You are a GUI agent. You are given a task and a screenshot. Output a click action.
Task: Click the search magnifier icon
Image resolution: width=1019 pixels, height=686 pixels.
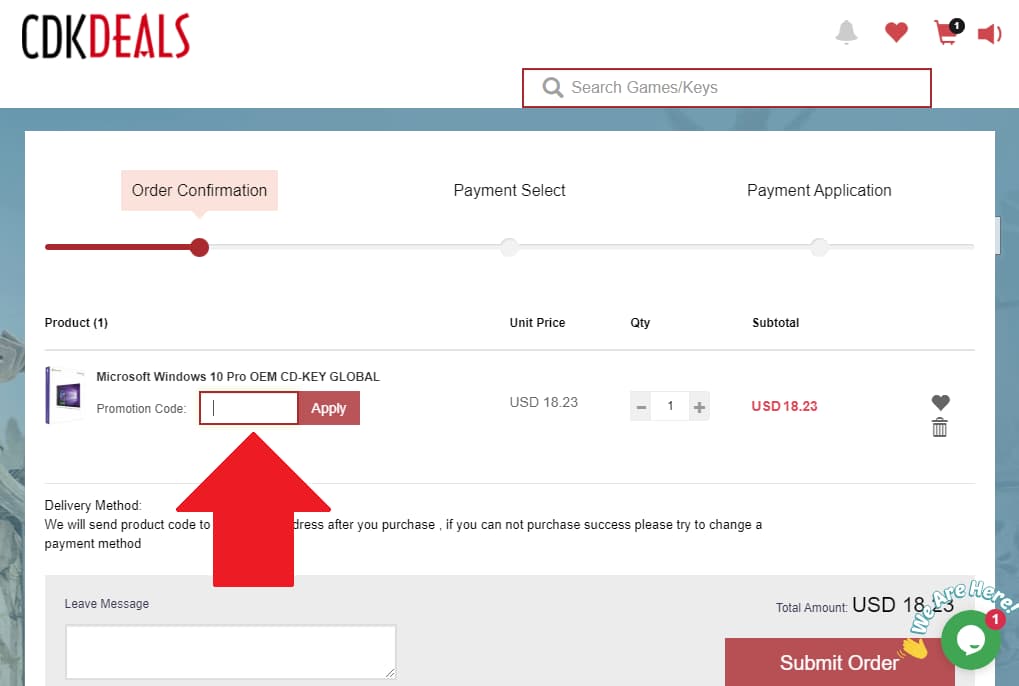[x=552, y=87]
